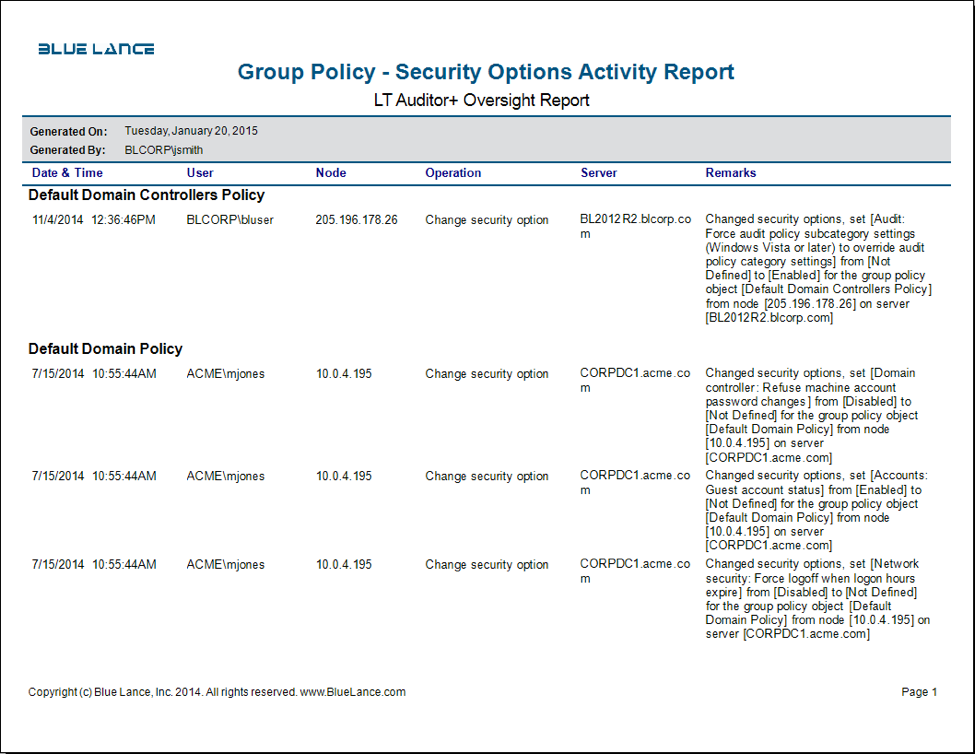Click node 10.0.4.195 in the Force logoff row
975x754 pixels.
click(x=344, y=565)
